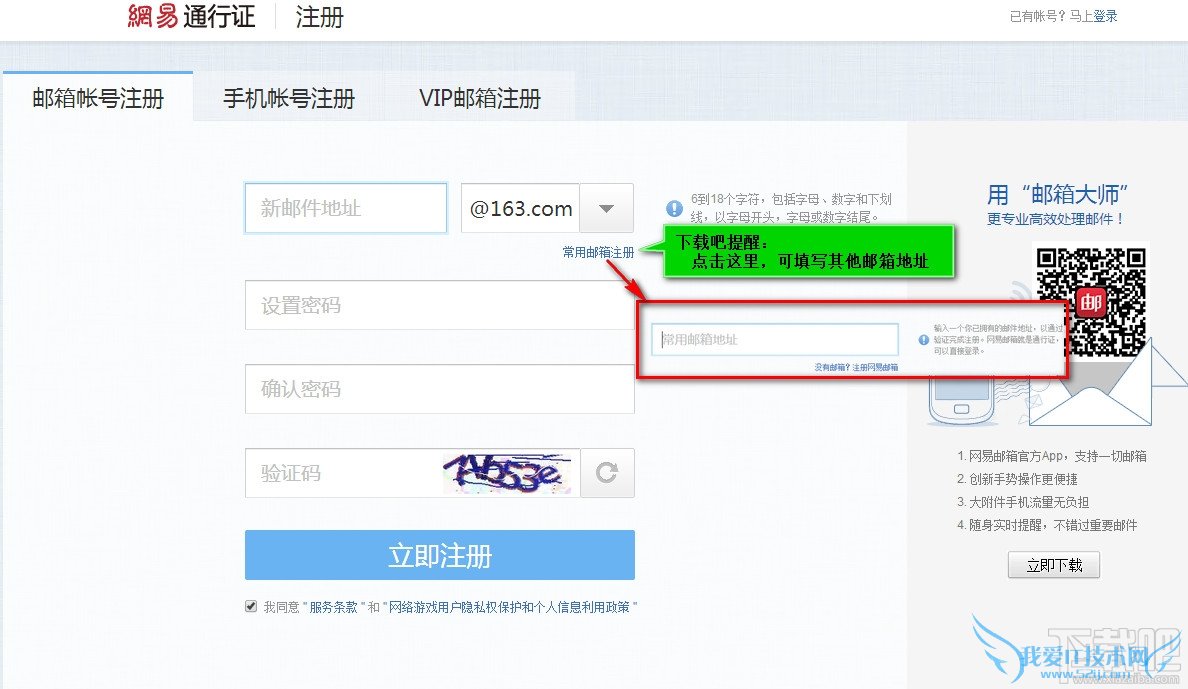The image size is (1188, 689).
Task: Click the 常用邮箱注册 link
Action: [598, 252]
